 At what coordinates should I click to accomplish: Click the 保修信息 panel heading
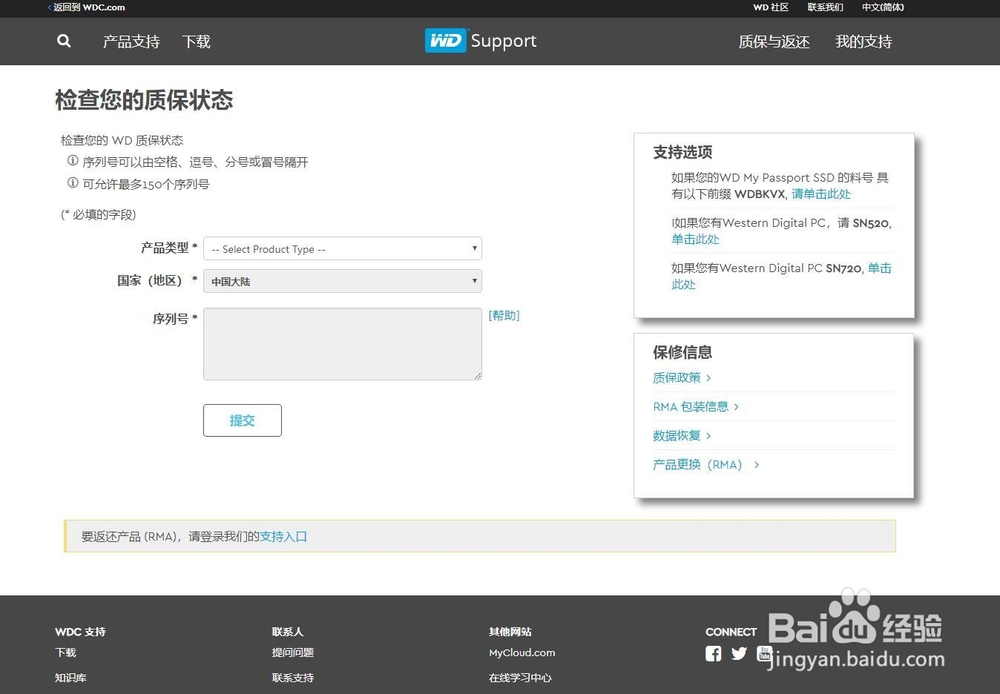(682, 352)
